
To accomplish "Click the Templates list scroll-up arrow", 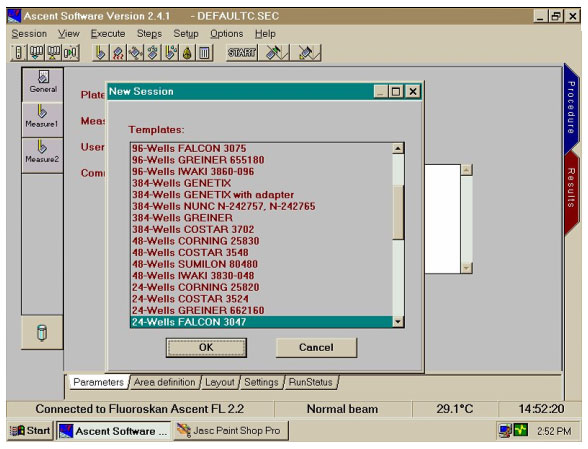I will tap(398, 149).
